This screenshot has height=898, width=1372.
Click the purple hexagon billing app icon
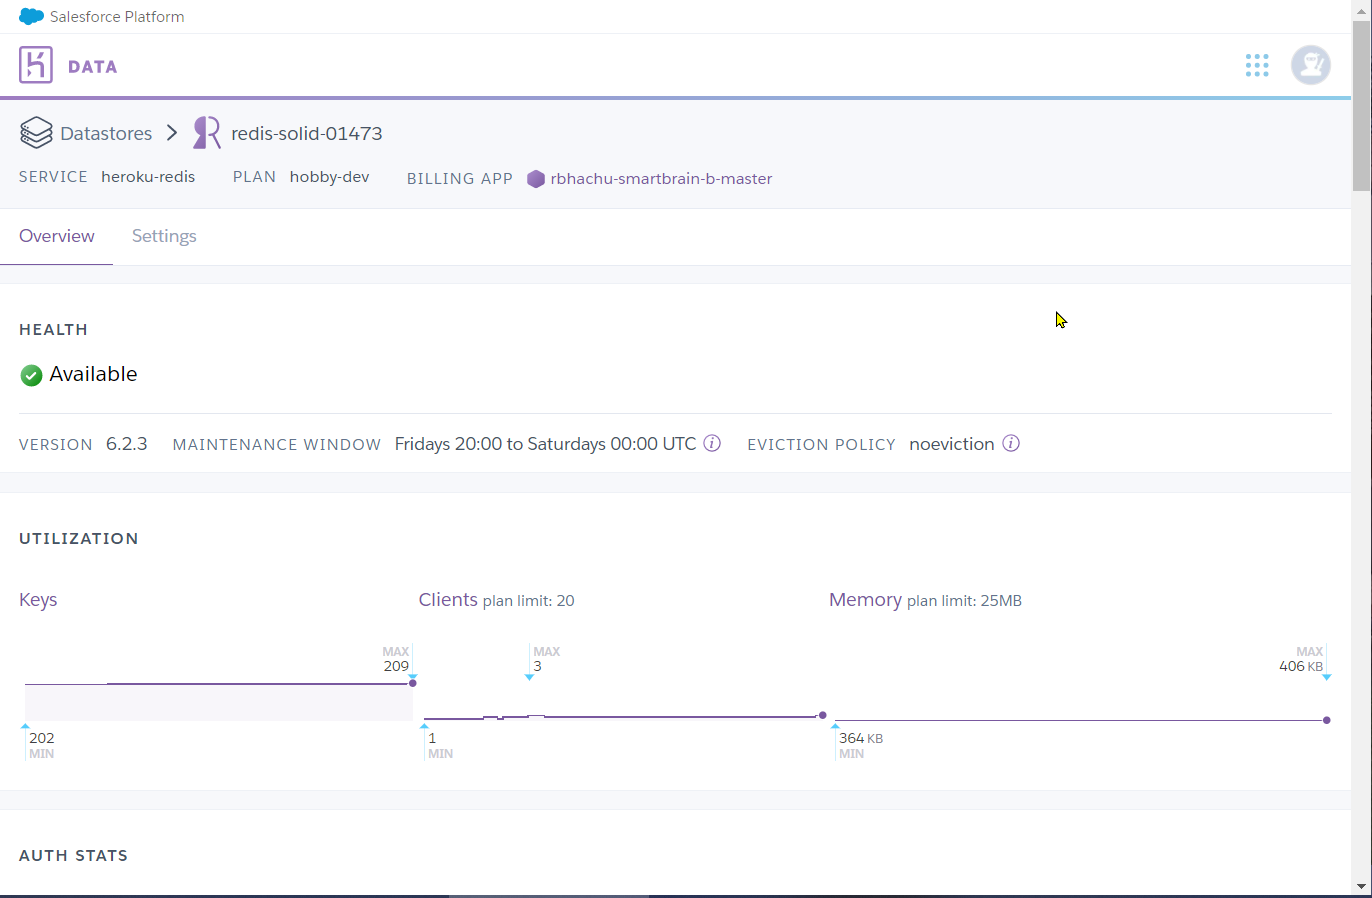tap(536, 179)
